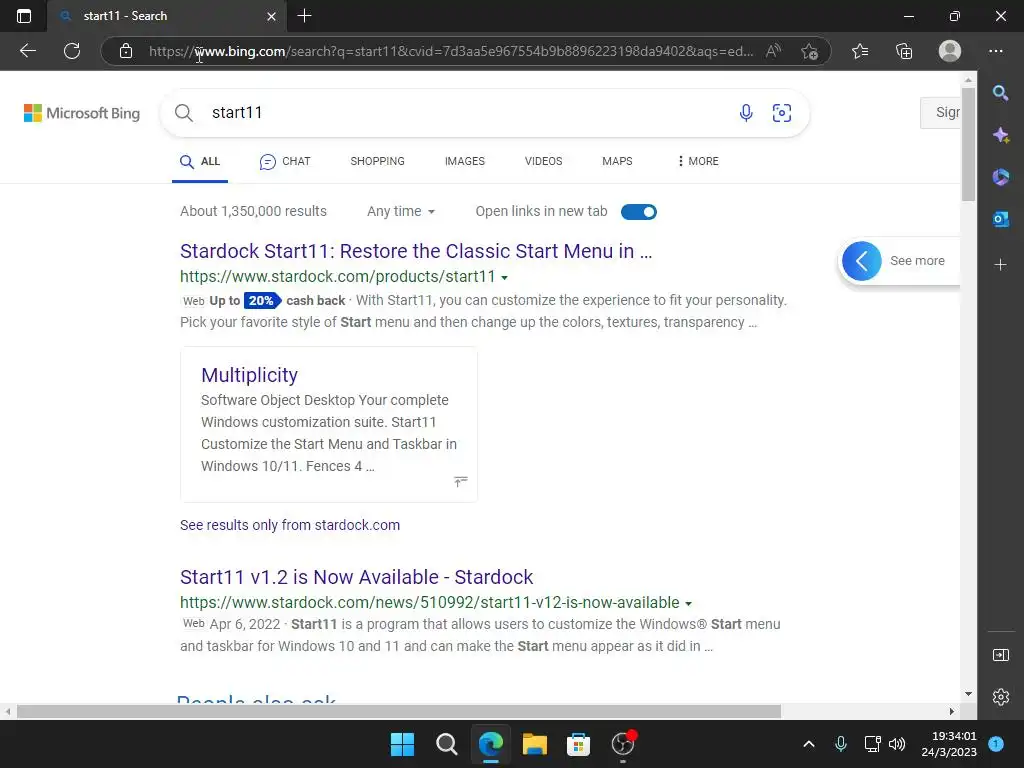Switch to the SHOPPING tab

click(x=377, y=161)
